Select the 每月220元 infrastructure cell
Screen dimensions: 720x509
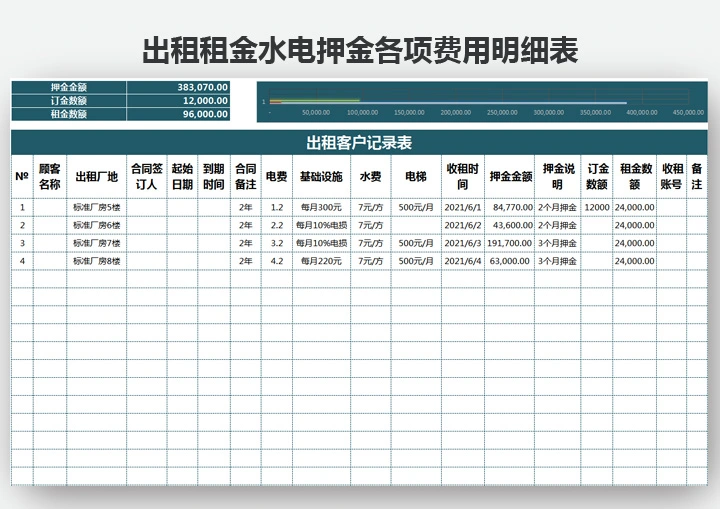point(321,261)
